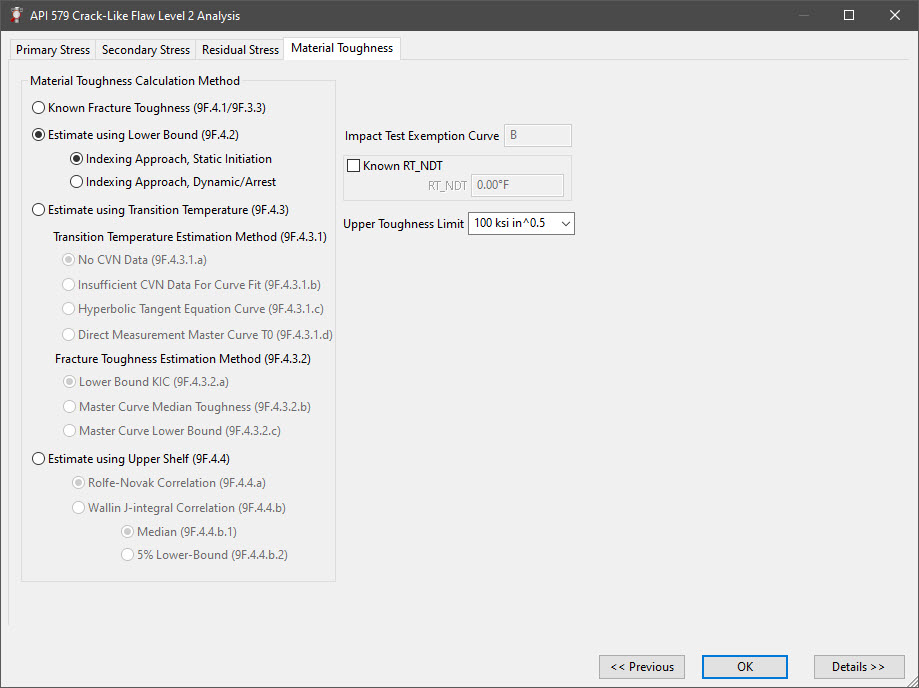Viewport: 919px width, 688px height.
Task: Click the Transition Temperature Estimation Method heading
Action: [190, 237]
